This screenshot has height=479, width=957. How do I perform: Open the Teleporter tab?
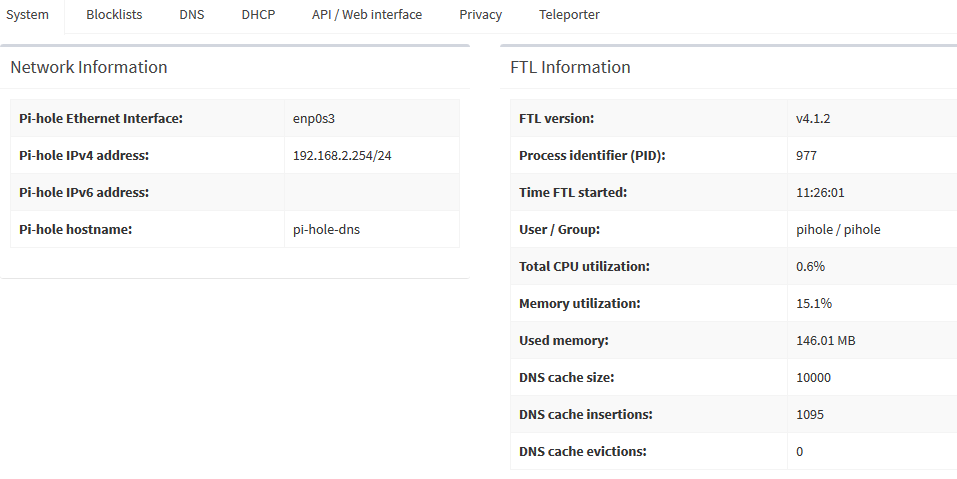pos(569,15)
